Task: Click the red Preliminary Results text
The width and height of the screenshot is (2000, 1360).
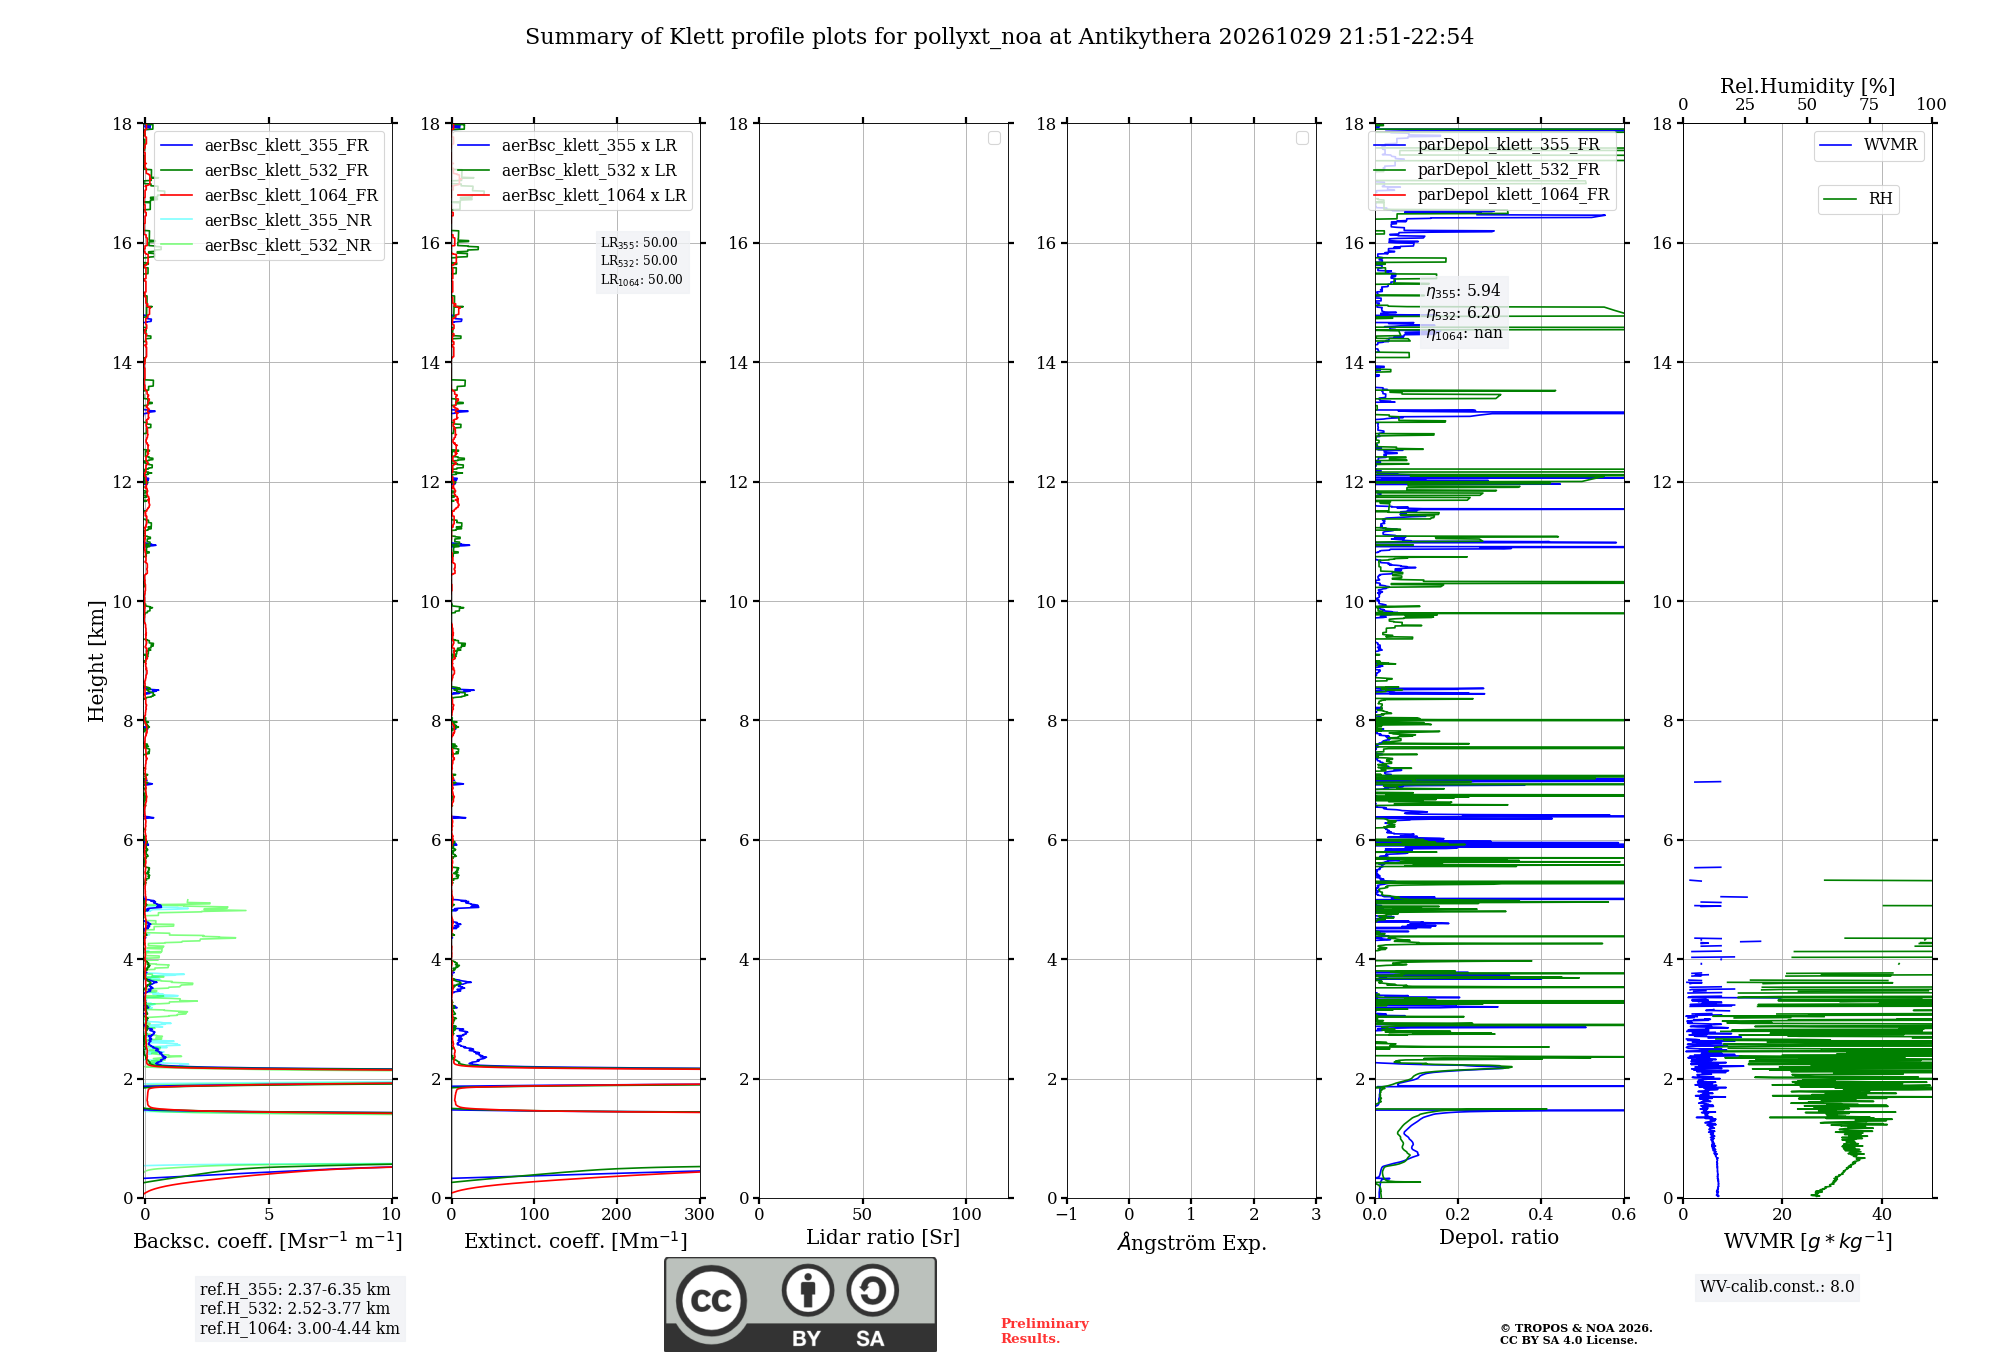Action: point(1044,1331)
